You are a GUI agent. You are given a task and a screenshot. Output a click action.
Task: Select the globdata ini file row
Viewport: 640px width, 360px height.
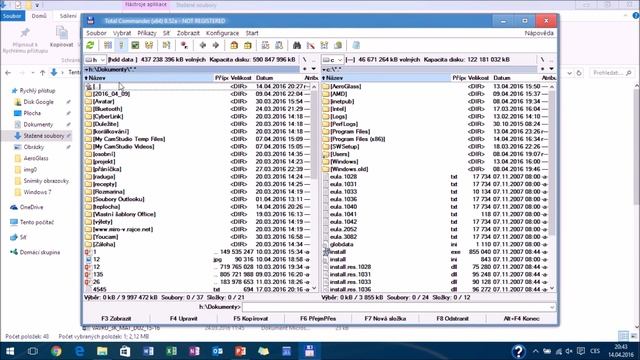click(435, 244)
